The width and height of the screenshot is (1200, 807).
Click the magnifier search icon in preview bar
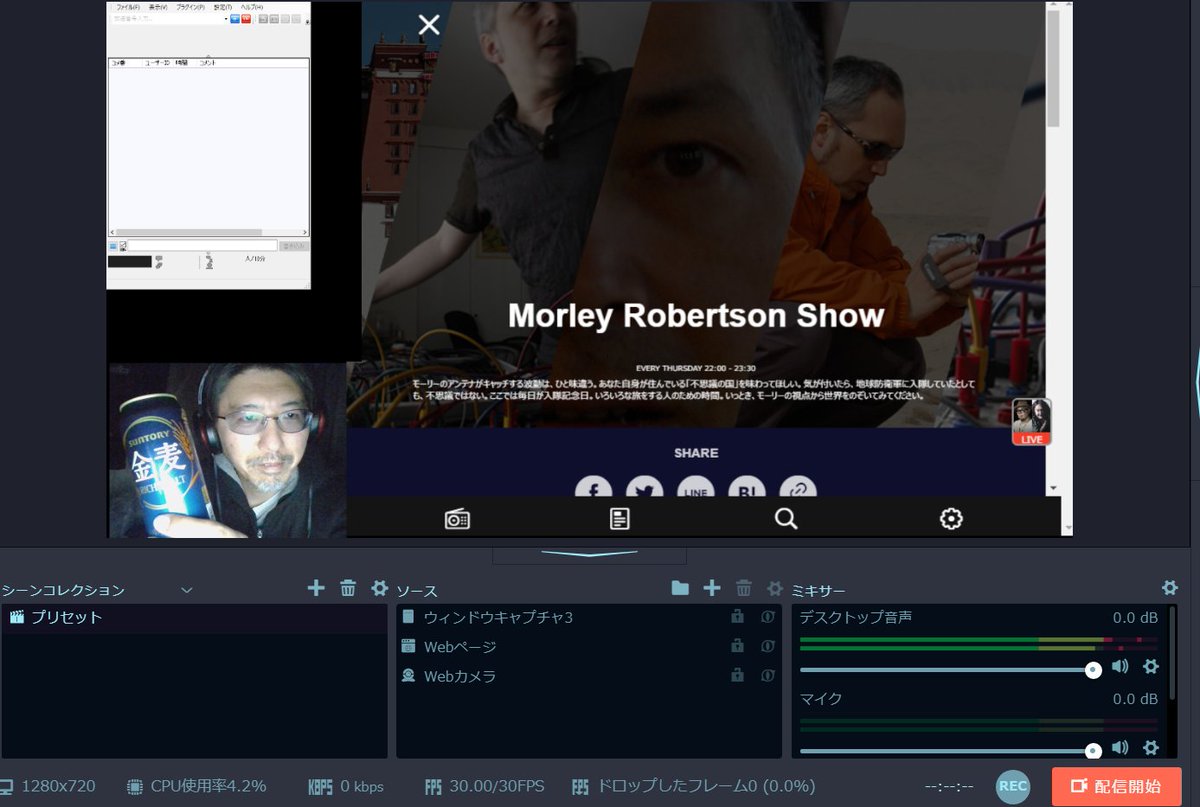click(x=786, y=518)
